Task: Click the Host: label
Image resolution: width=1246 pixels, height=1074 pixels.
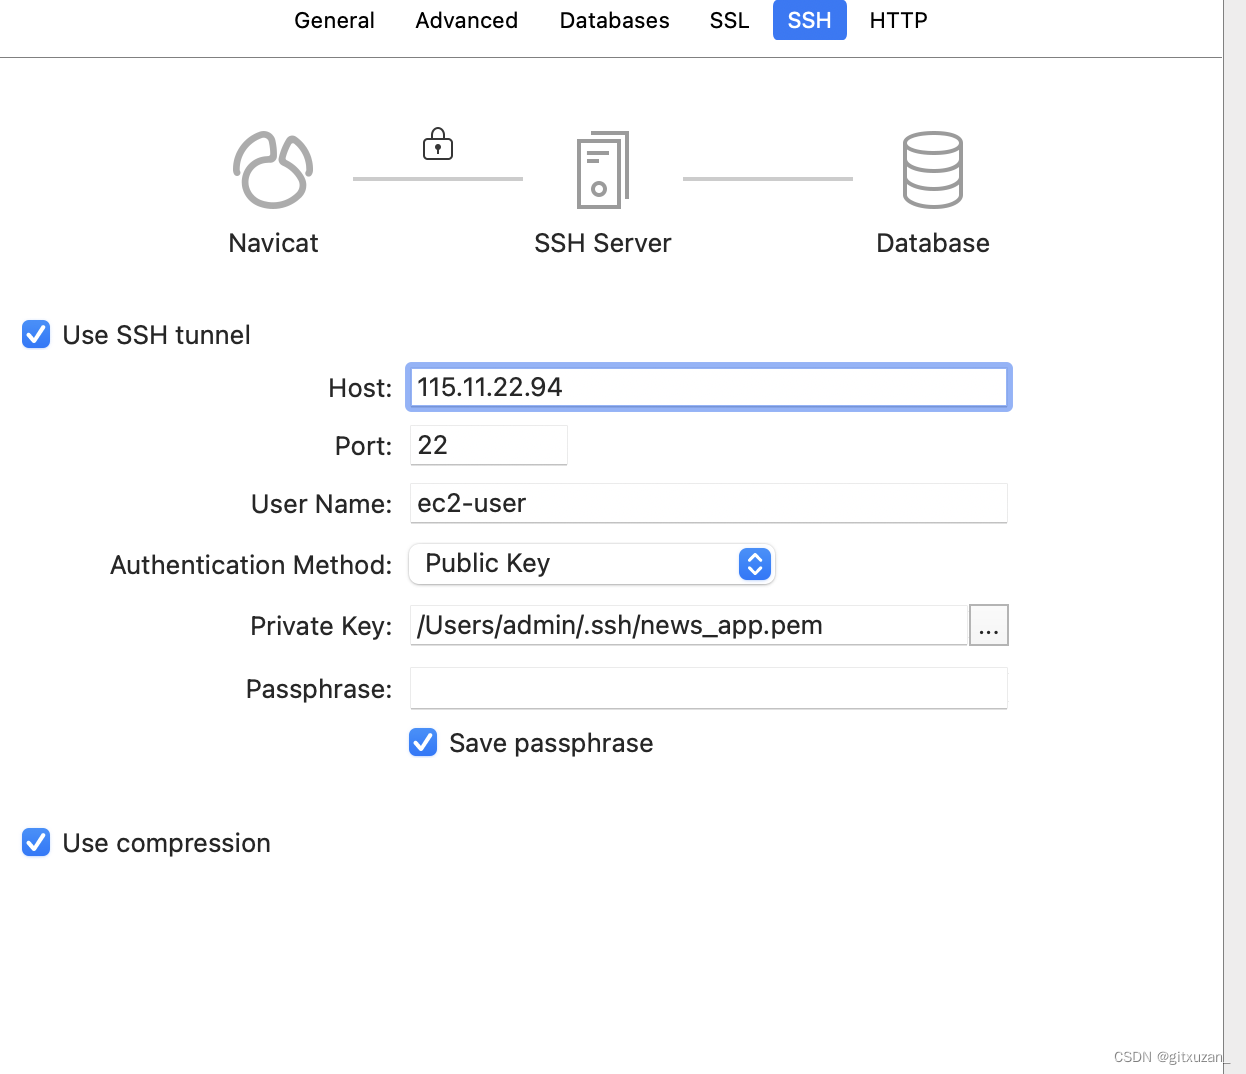Action: pyautogui.click(x=360, y=388)
